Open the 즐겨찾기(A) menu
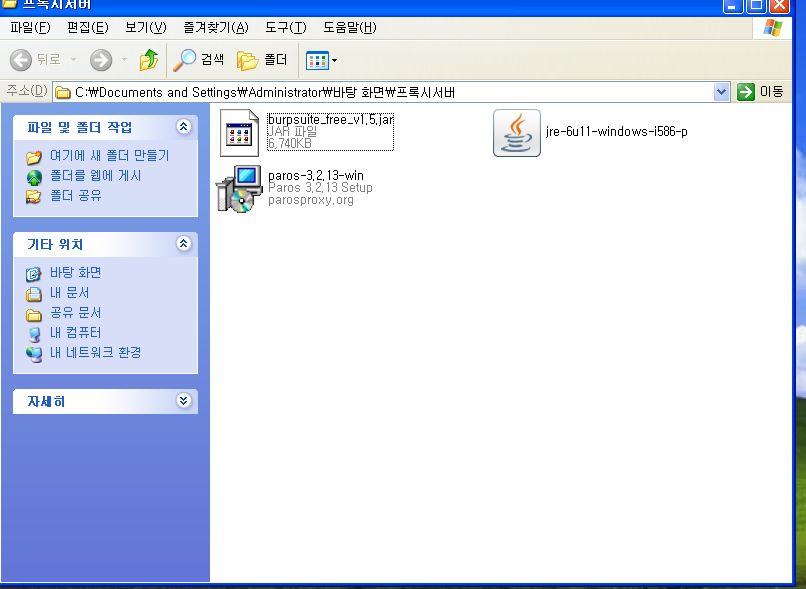 [x=216, y=27]
